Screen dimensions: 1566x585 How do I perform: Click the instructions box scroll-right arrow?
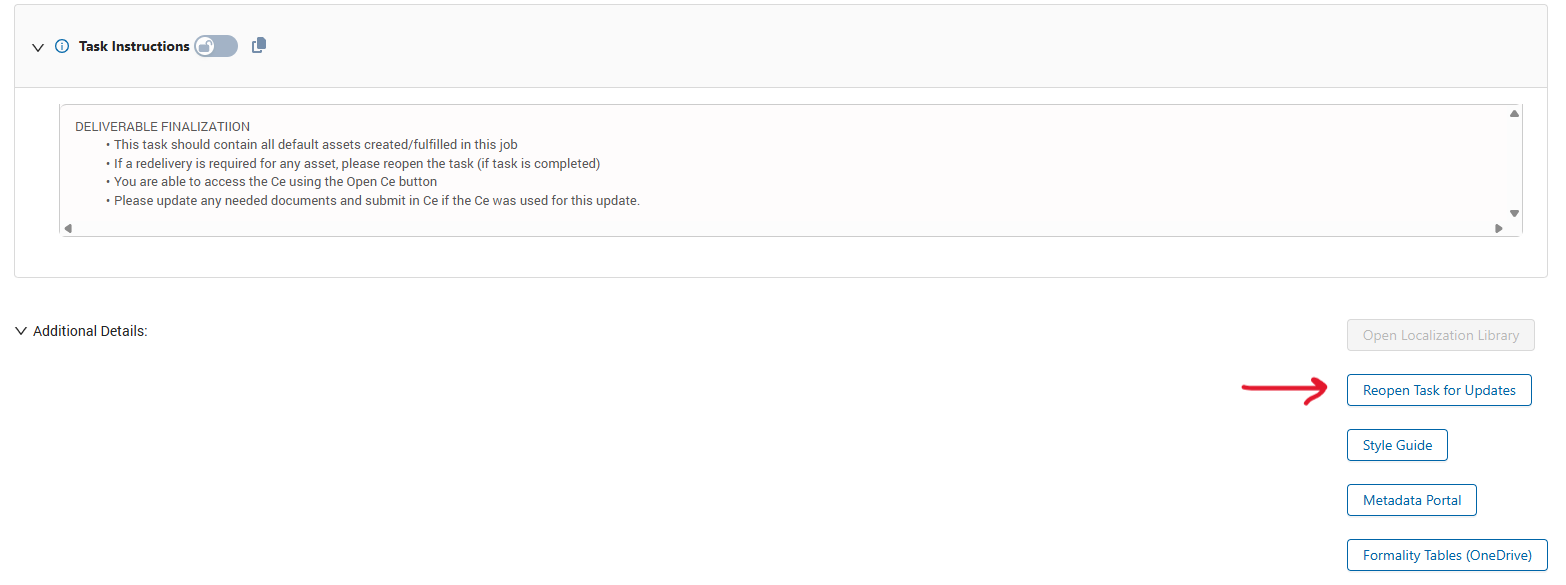(x=1498, y=228)
